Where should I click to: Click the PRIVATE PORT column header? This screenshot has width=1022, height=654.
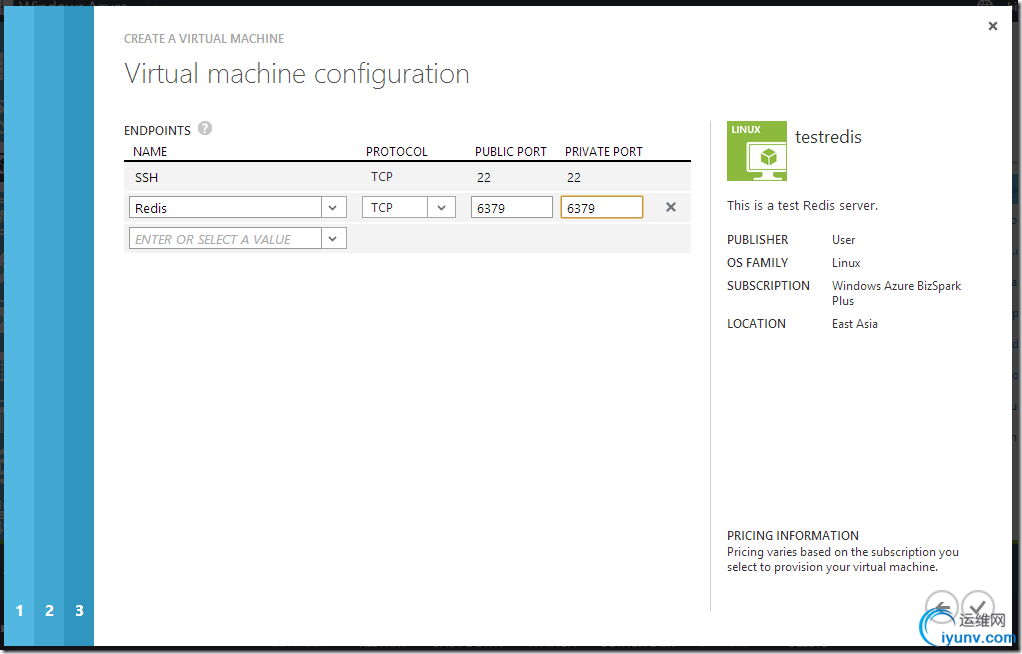pos(604,151)
